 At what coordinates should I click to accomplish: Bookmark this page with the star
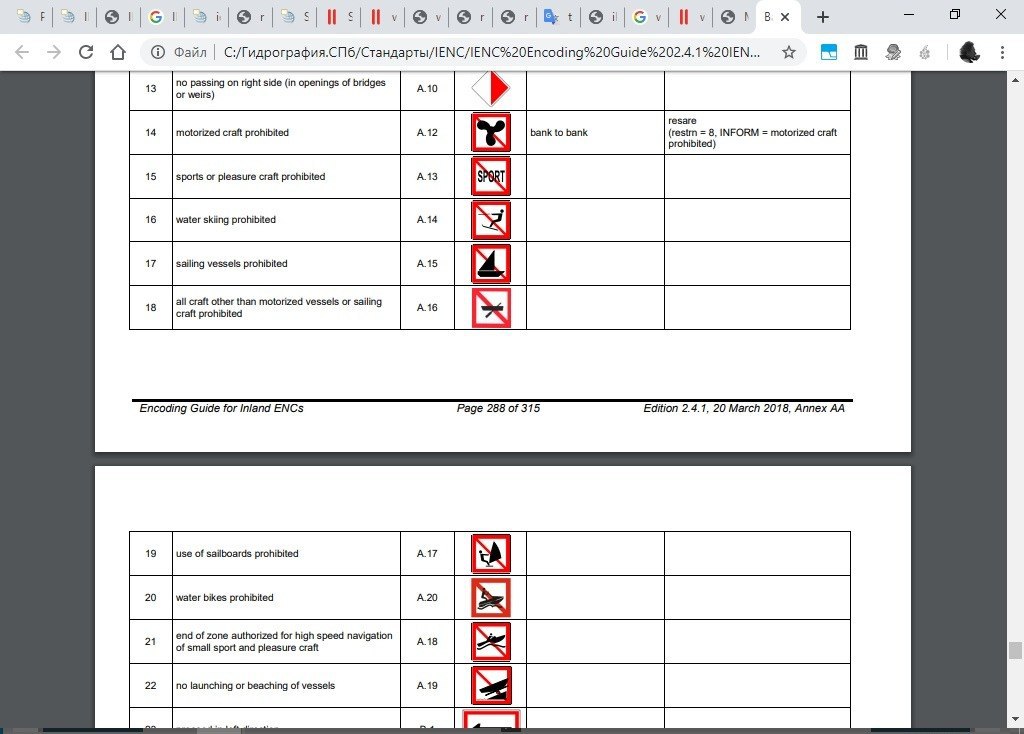(x=789, y=52)
